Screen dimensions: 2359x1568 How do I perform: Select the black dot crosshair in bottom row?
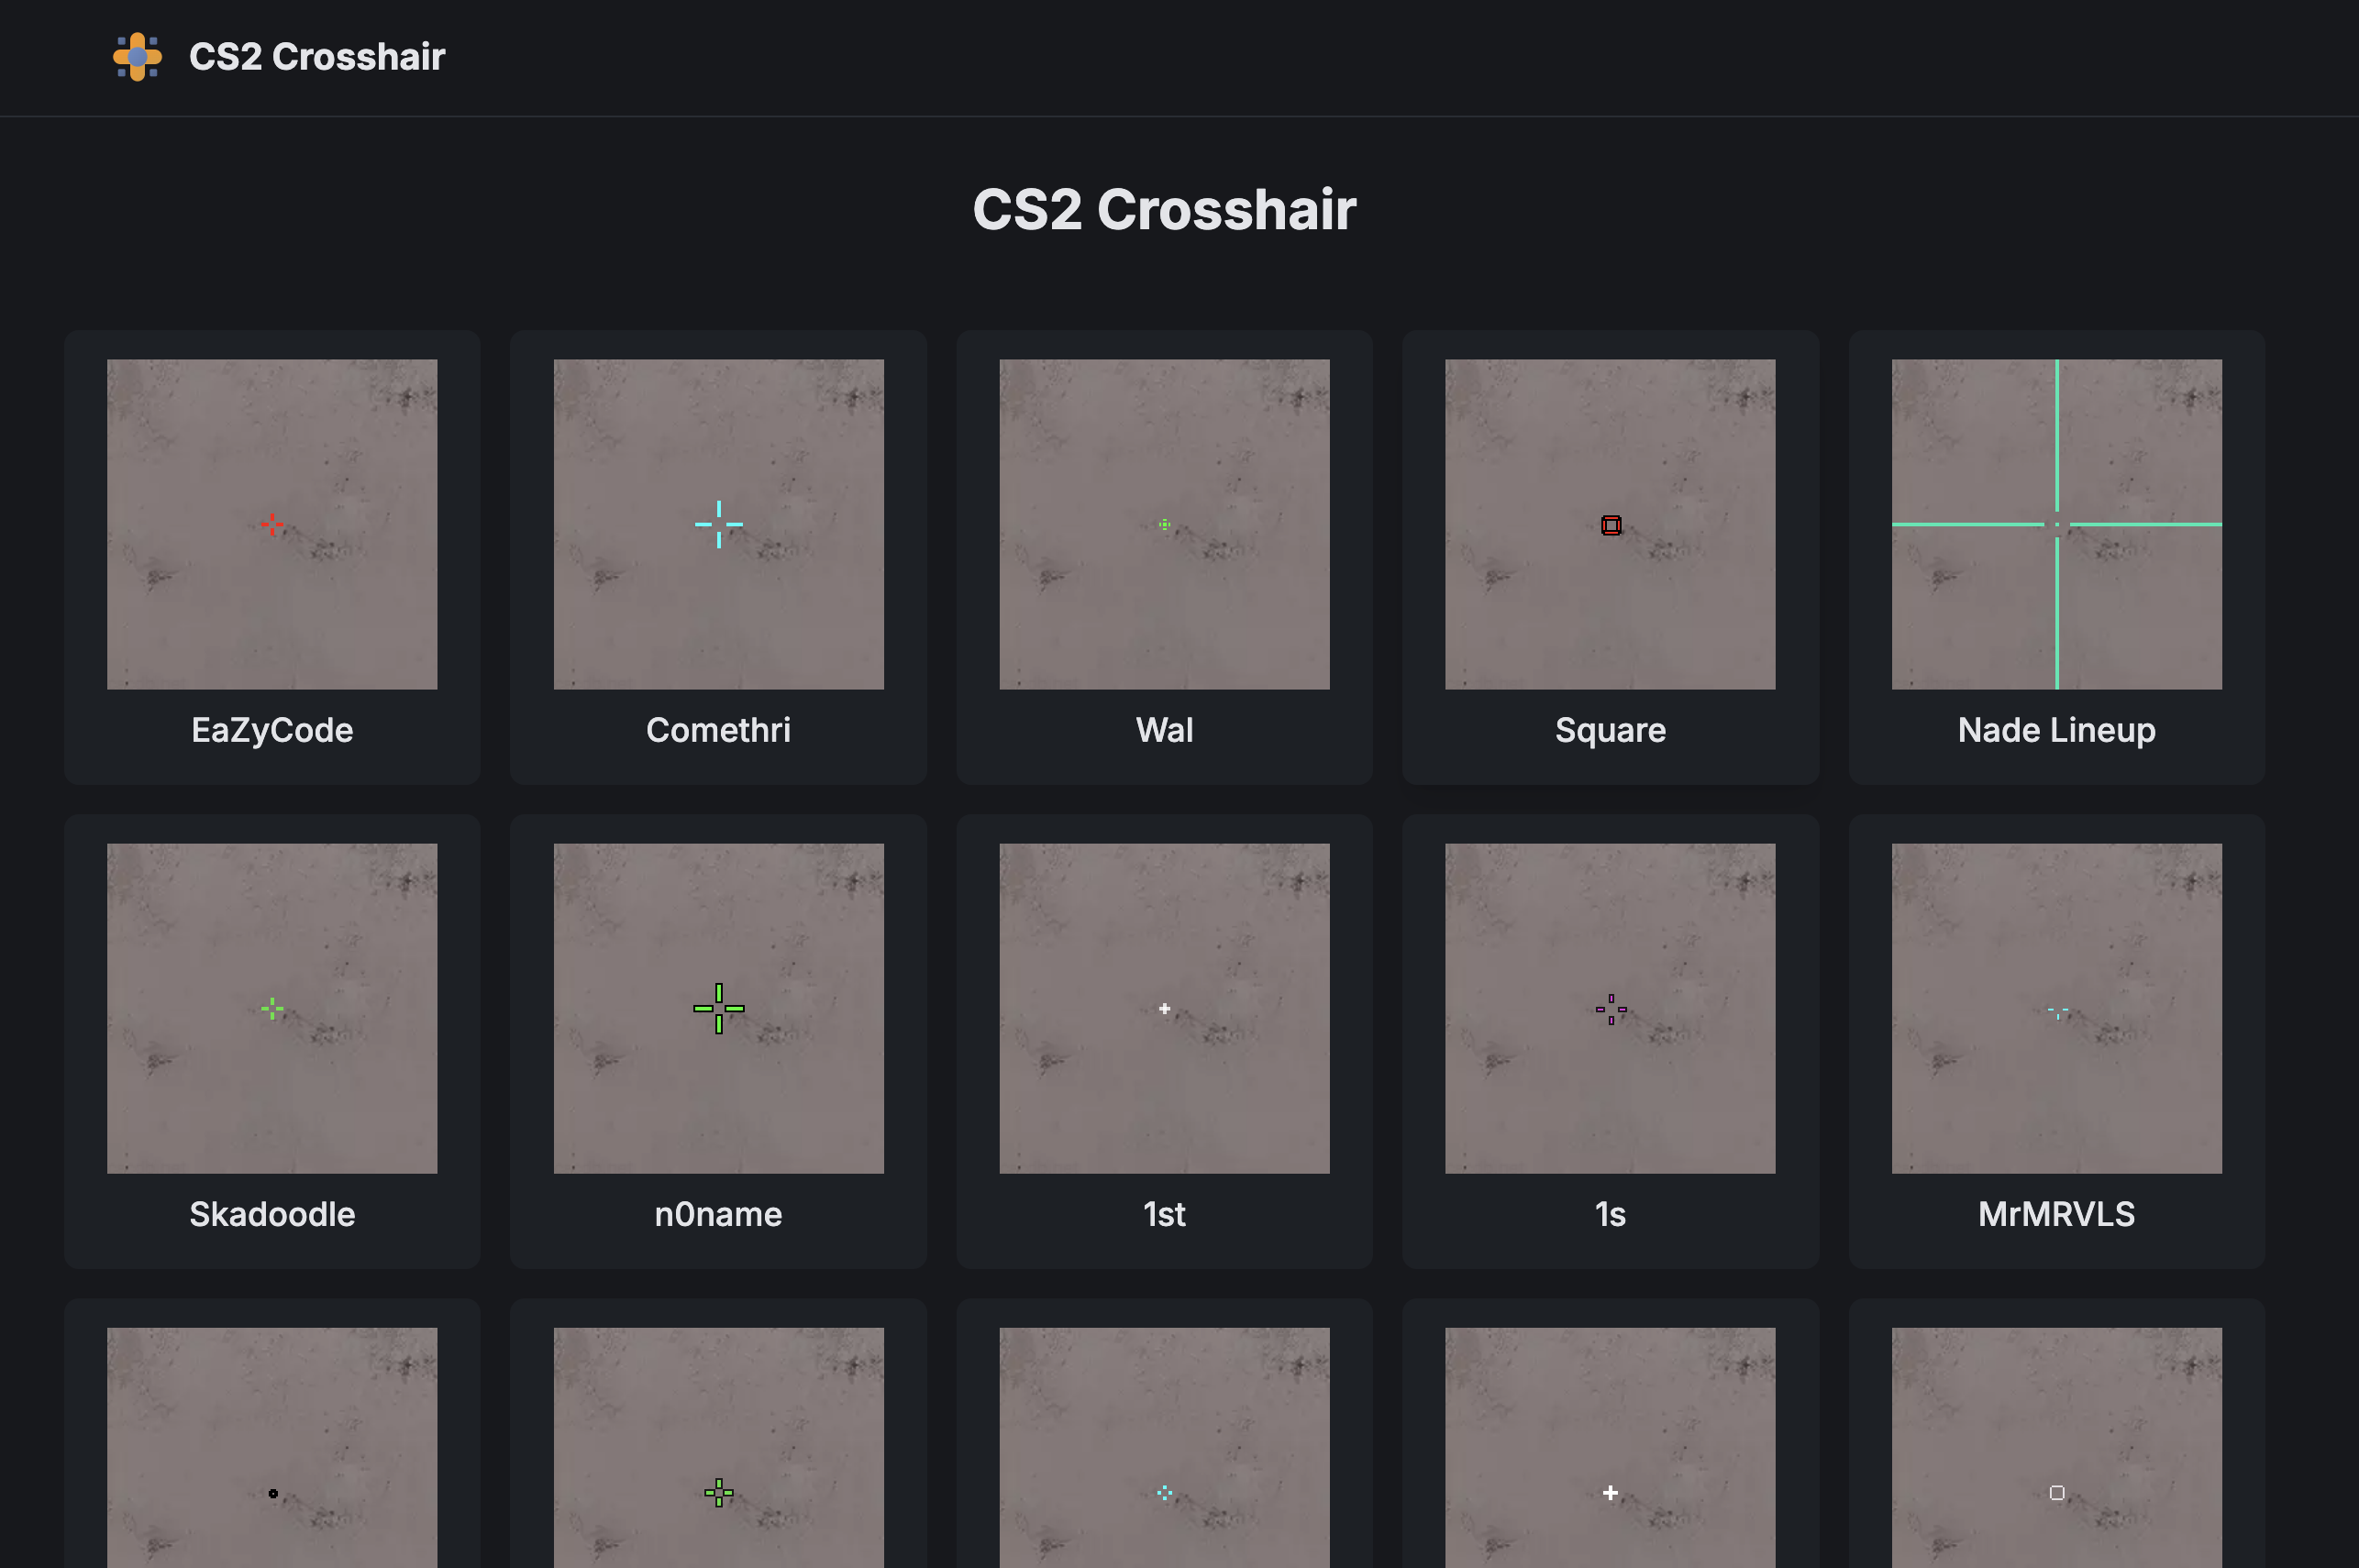[271, 1492]
